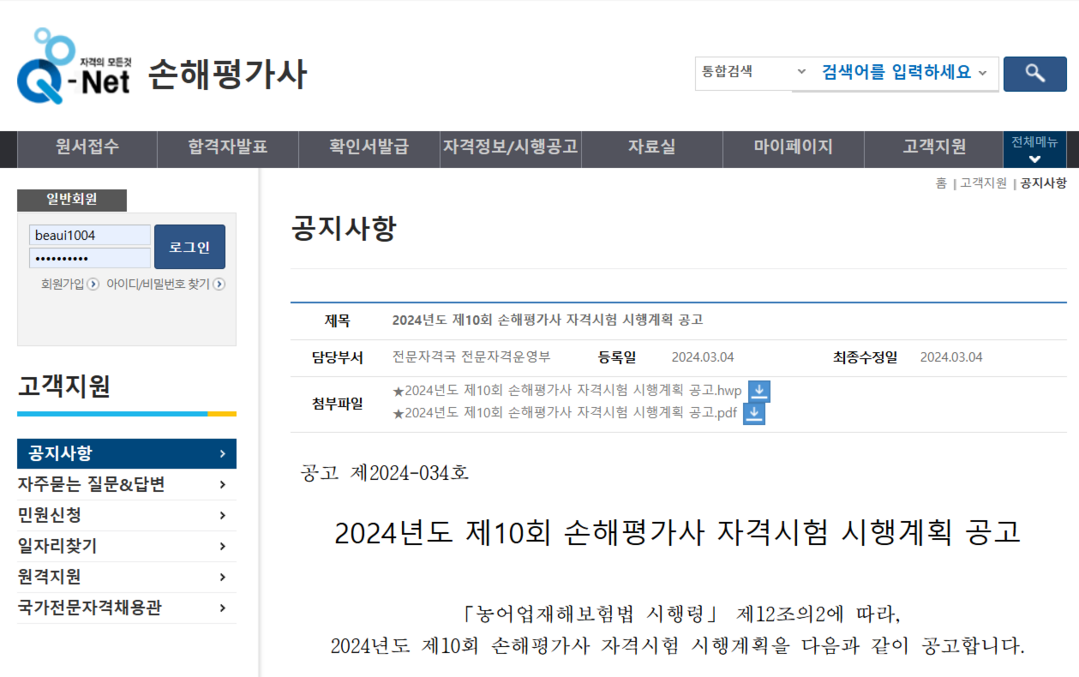This screenshot has width=1079, height=677.
Task: Click the 고객지원 breadcrumb link
Action: (x=983, y=184)
